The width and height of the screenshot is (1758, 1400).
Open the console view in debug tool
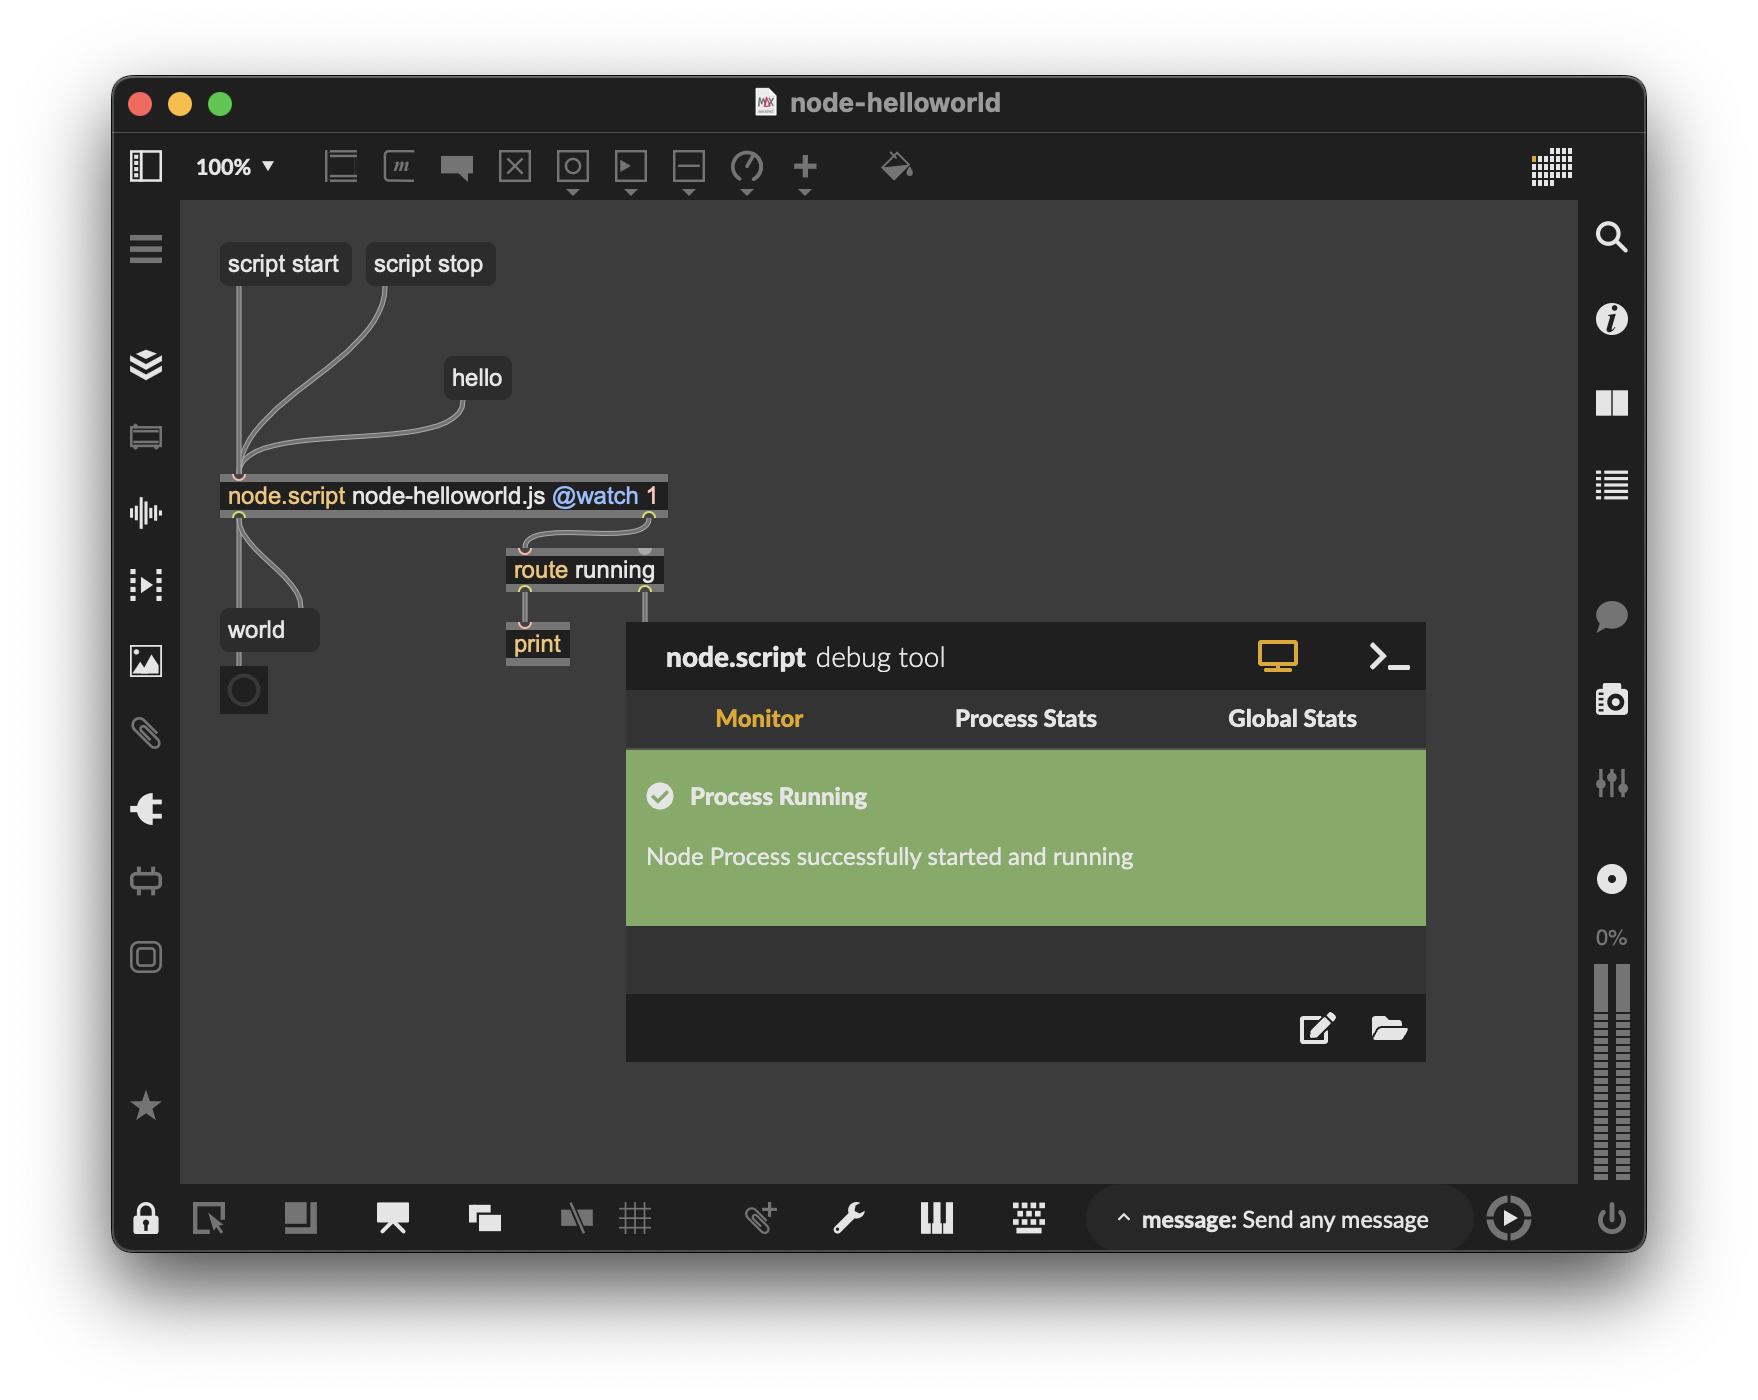1388,657
